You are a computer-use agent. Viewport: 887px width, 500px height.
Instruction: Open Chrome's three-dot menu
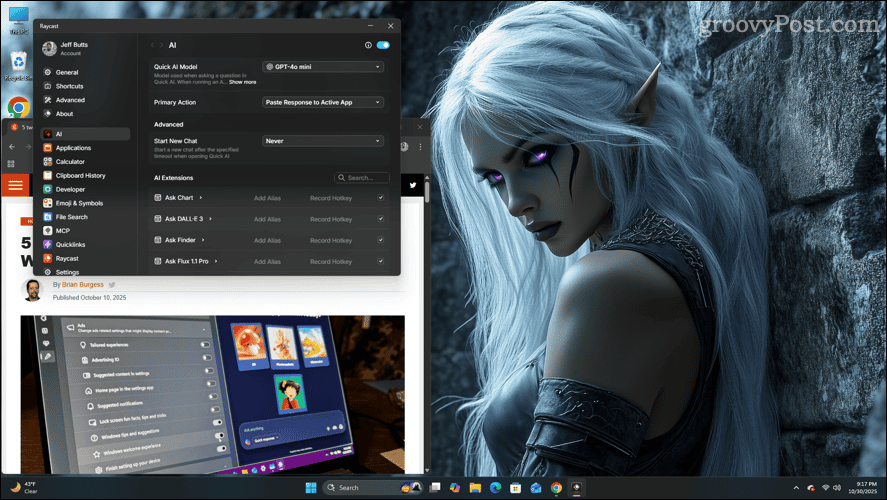pyautogui.click(x=420, y=147)
